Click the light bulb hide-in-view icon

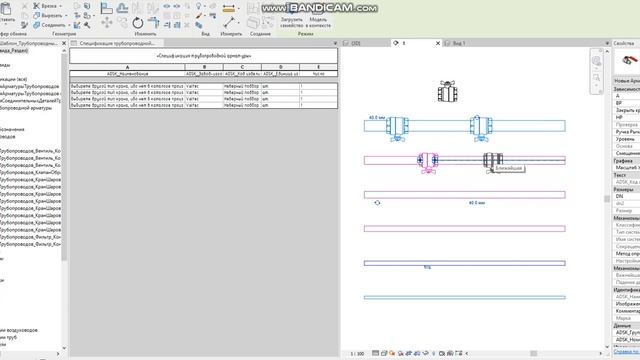click(x=198, y=6)
